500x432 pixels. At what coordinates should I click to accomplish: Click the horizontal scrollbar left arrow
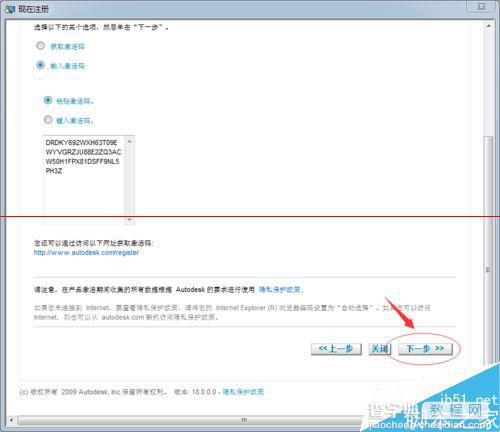11,420
